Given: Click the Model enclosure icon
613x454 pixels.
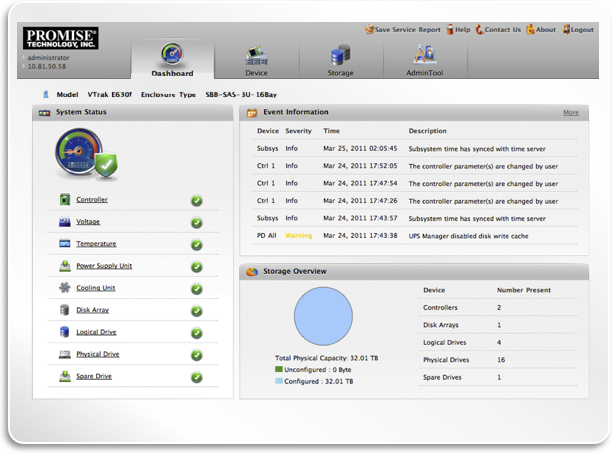Looking at the screenshot, I should click(x=46, y=94).
